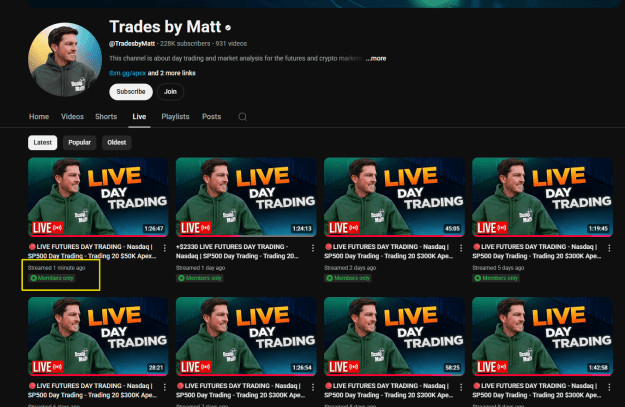Open the Playlists tab
625x407 pixels.
[175, 117]
